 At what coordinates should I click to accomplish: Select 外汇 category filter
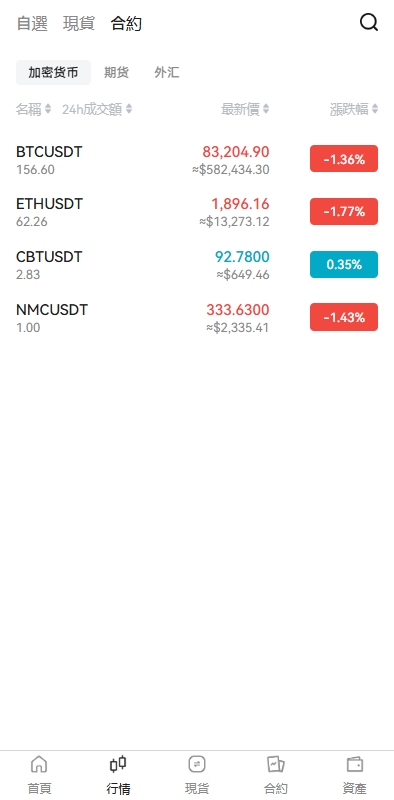[167, 72]
